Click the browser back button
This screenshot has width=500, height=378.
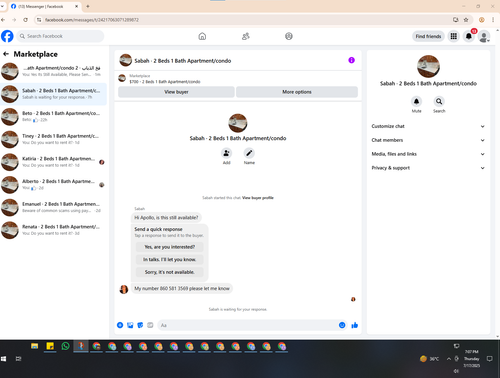point(3,20)
